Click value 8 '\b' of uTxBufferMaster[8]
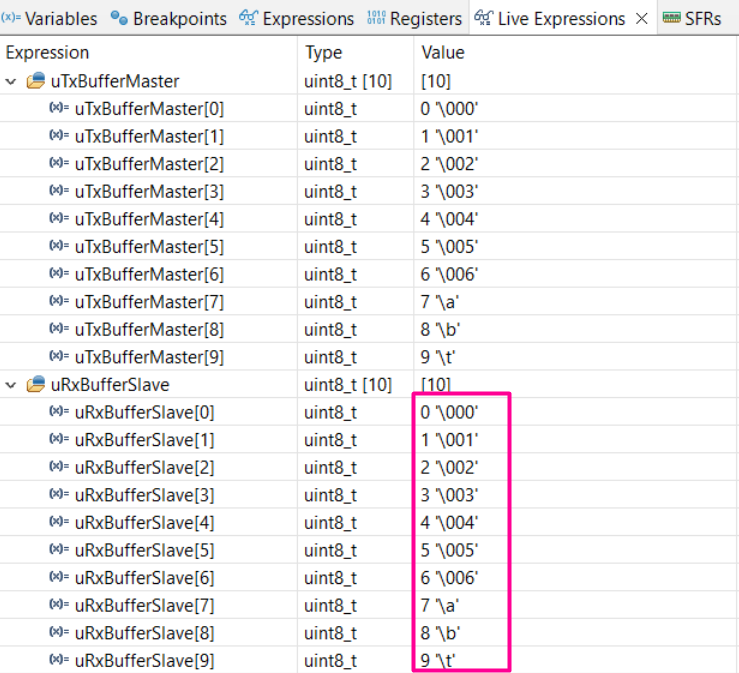This screenshot has width=739, height=673. 440,329
